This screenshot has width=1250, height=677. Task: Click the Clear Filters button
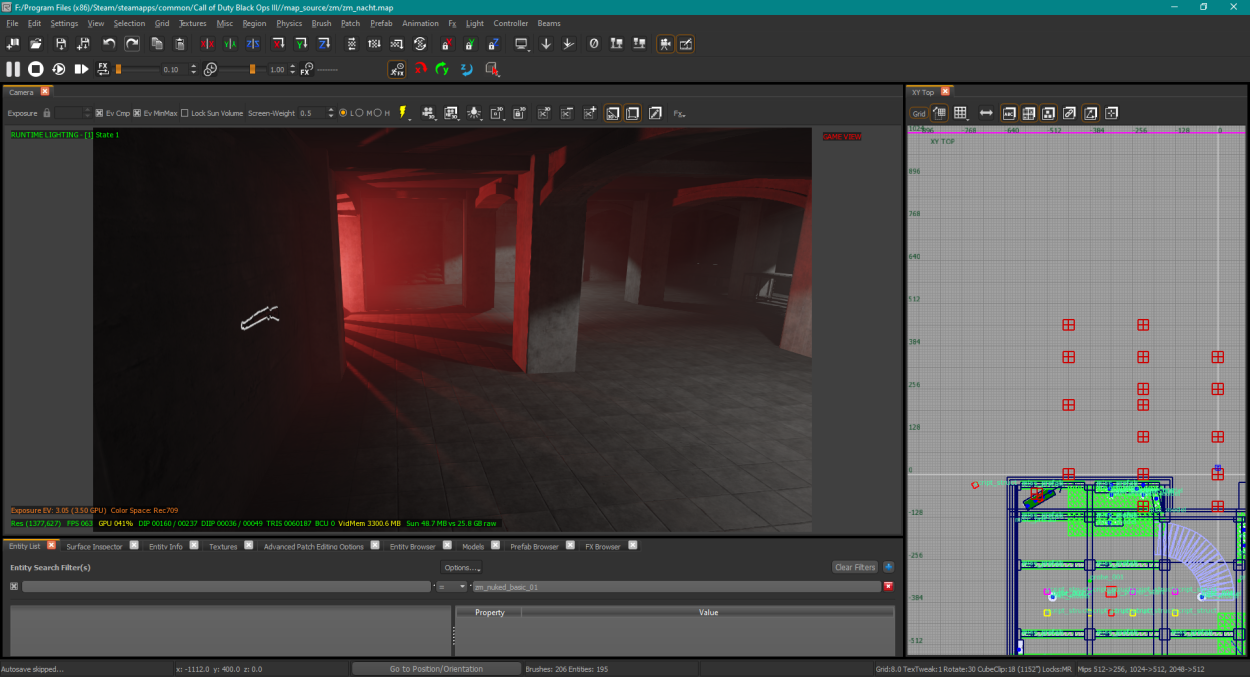pyautogui.click(x=854, y=567)
